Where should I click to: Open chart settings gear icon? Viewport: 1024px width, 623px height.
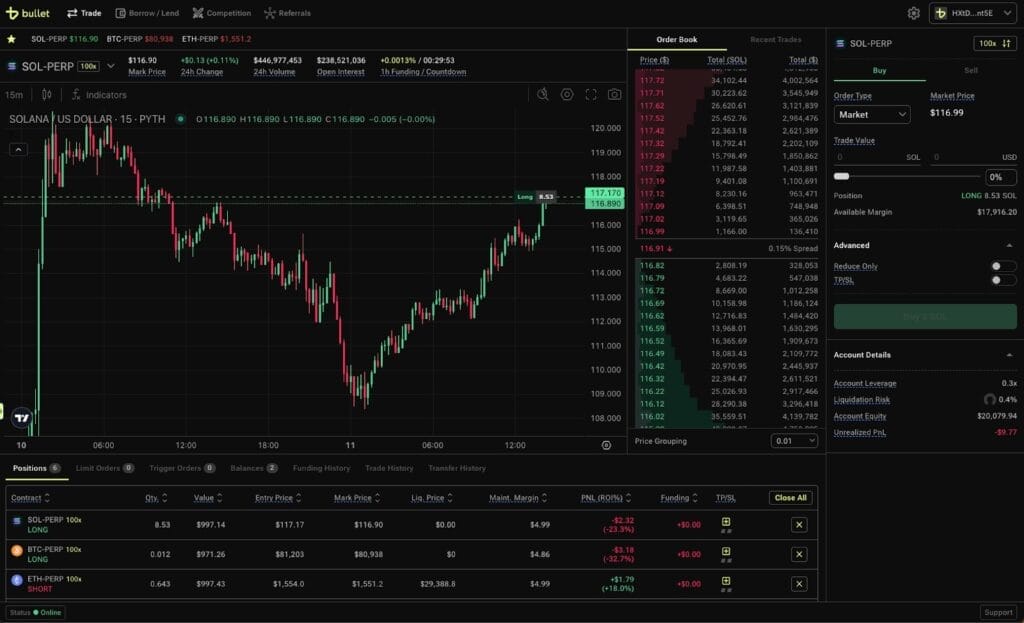point(567,94)
